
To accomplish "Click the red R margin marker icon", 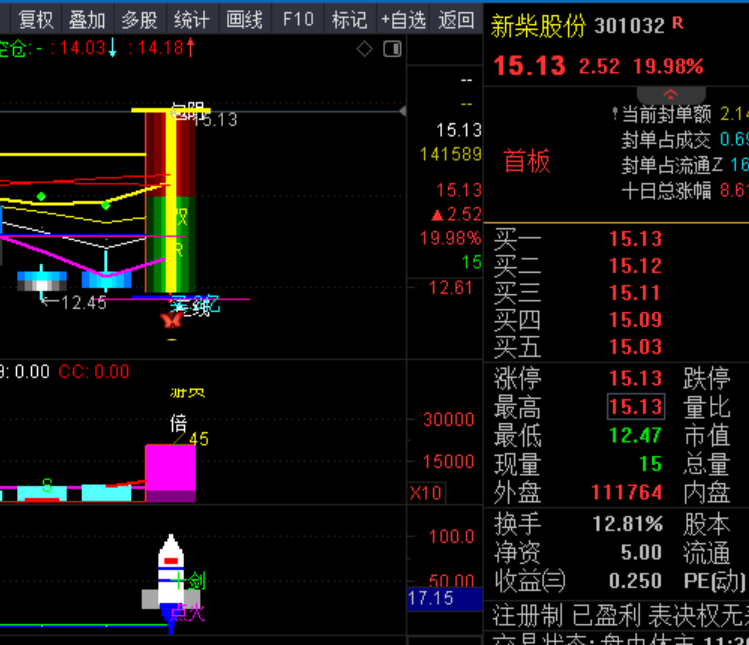I will click(x=678, y=23).
